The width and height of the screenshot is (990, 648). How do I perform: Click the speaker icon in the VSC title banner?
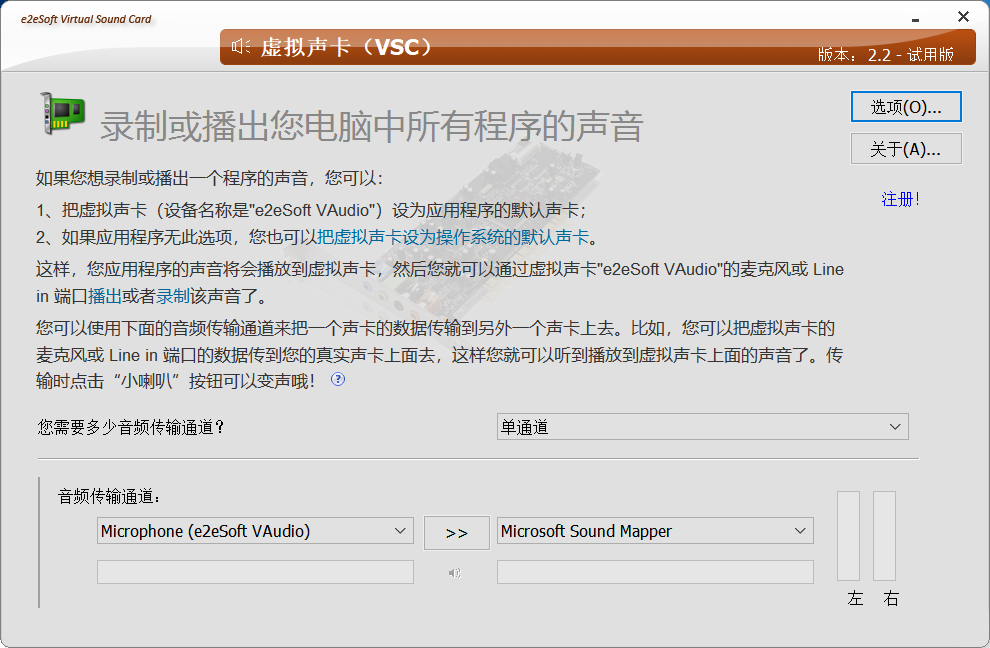coord(241,46)
